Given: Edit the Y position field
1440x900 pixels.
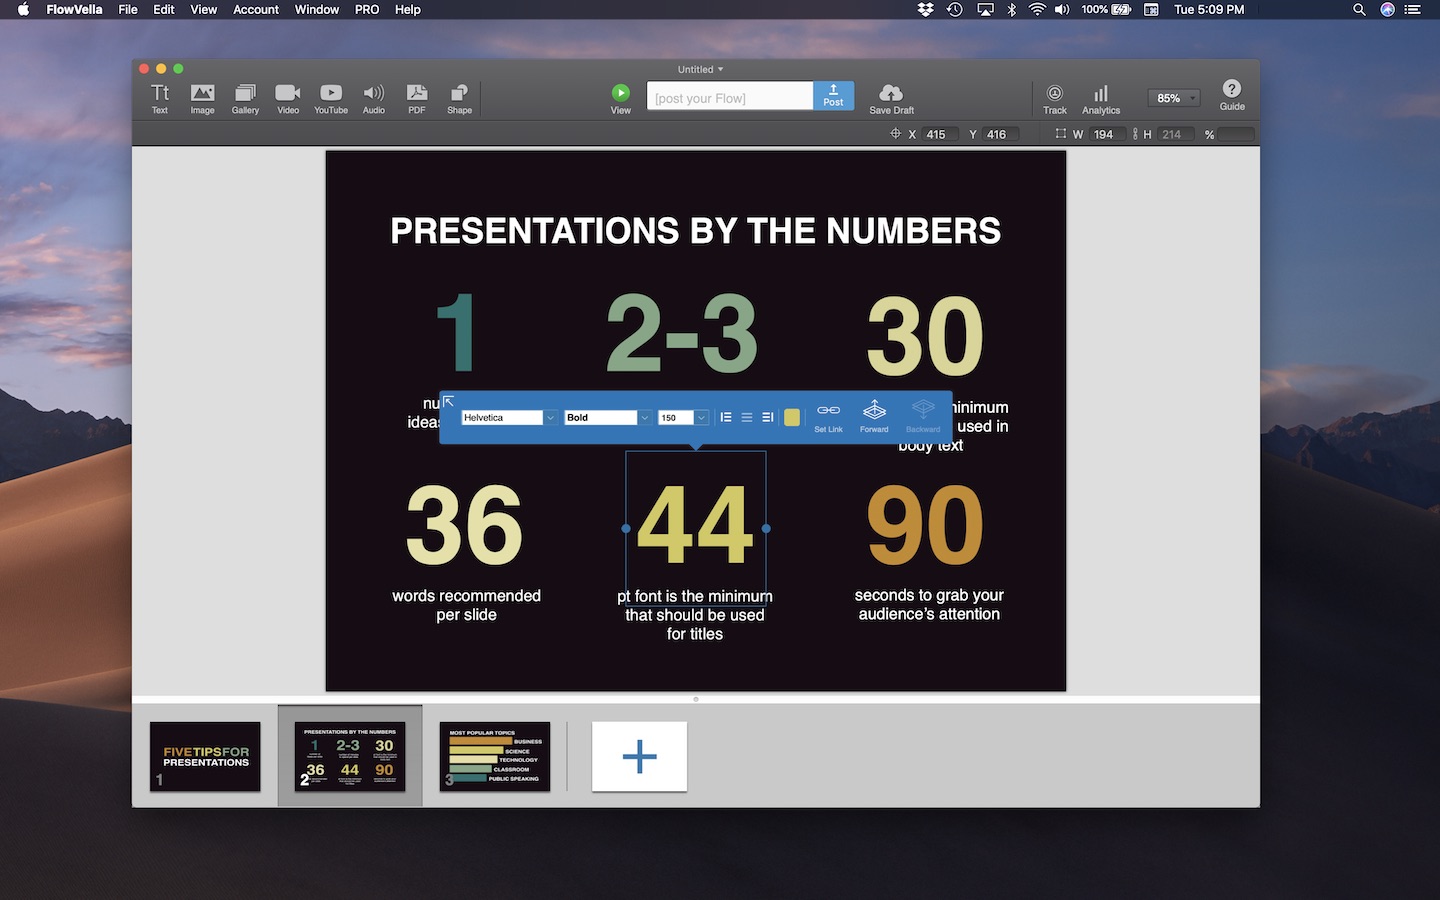Looking at the screenshot, I should coord(1000,134).
